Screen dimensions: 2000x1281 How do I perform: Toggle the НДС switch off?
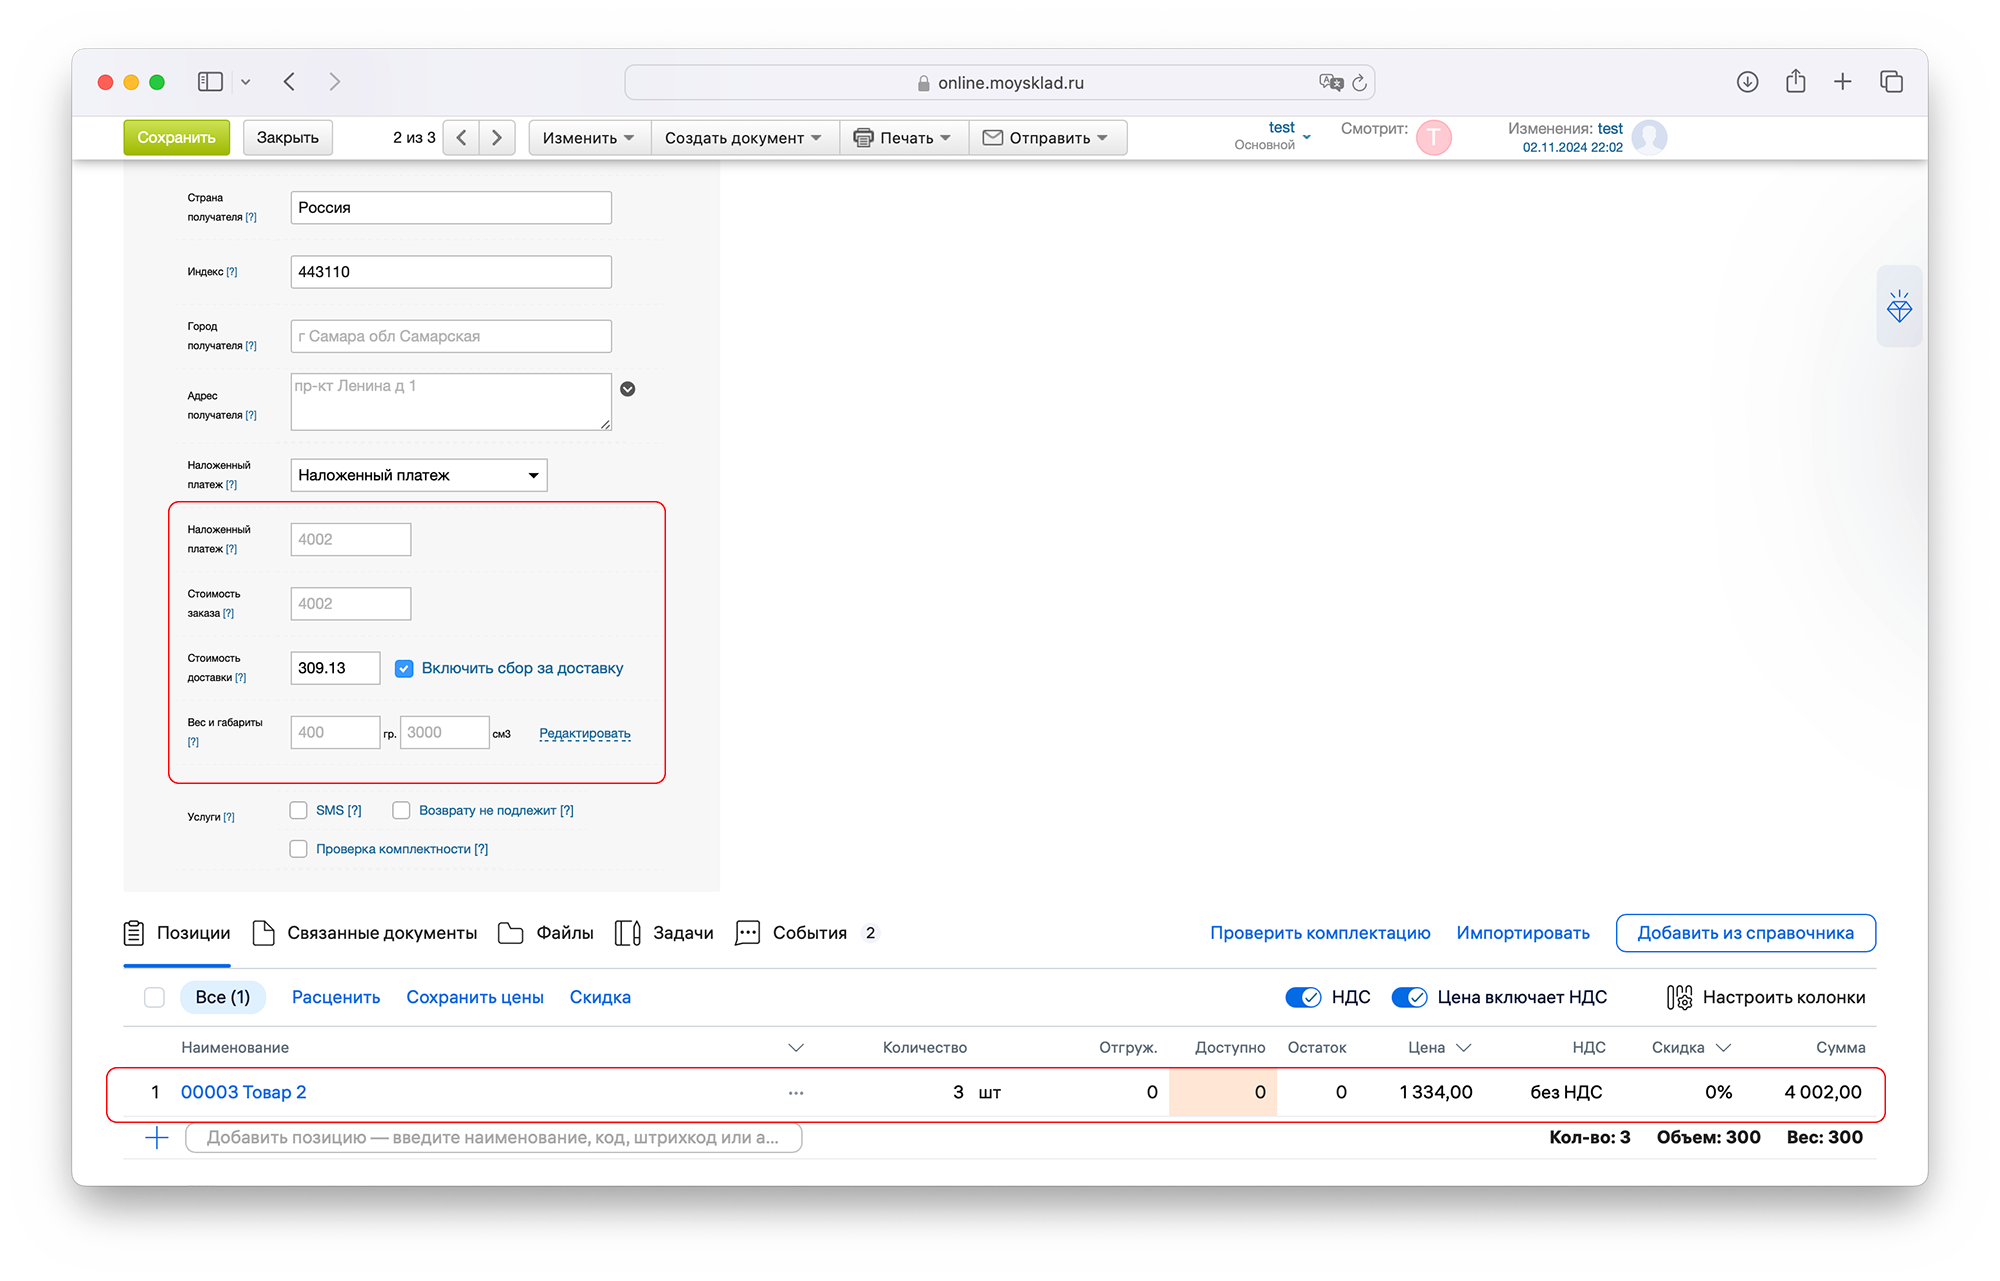[1303, 997]
